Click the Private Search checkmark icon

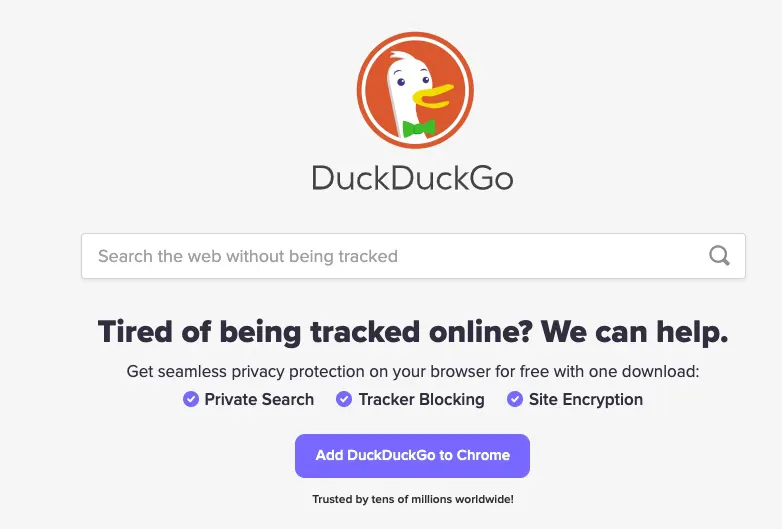191,399
